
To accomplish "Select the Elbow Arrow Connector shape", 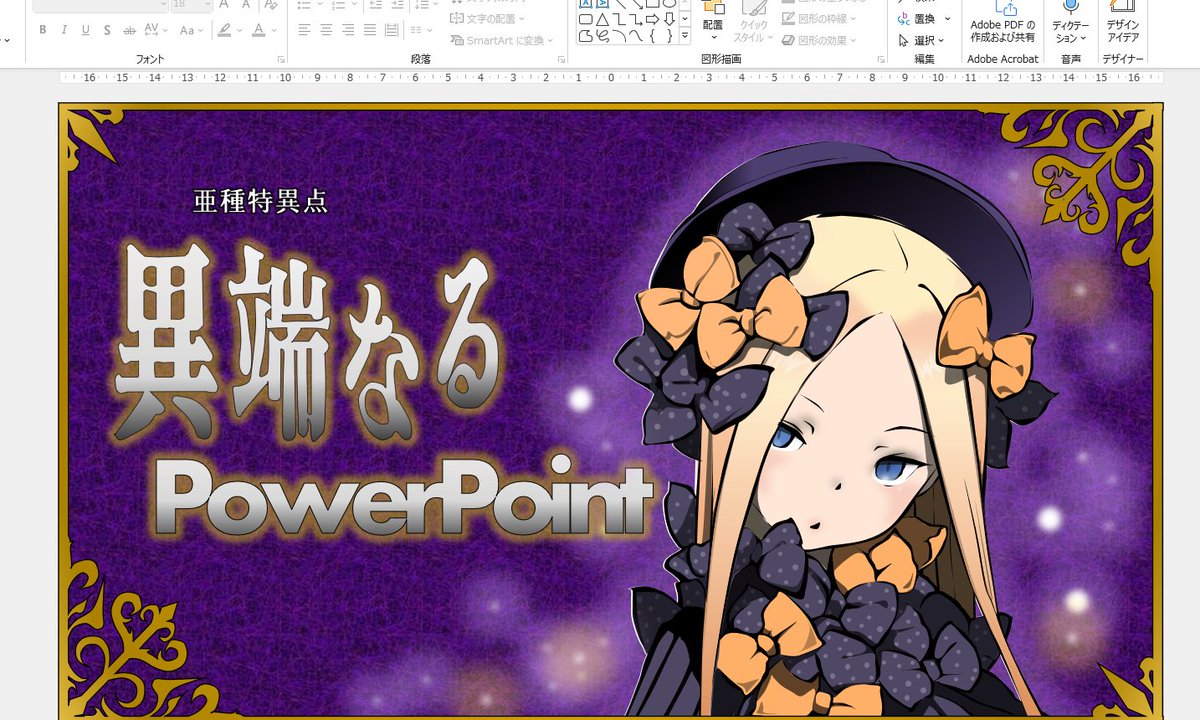I will (x=635, y=19).
